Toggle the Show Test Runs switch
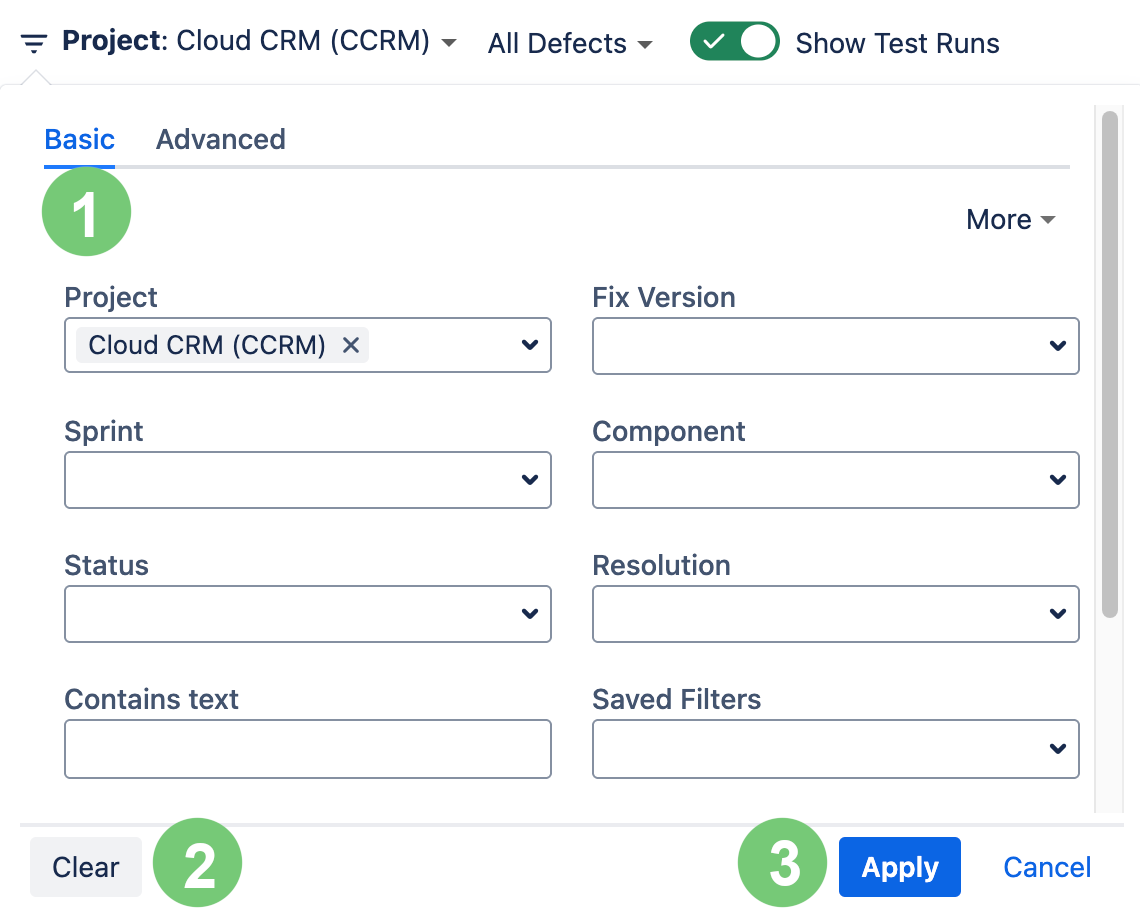The height and width of the screenshot is (921, 1140). pyautogui.click(x=734, y=41)
